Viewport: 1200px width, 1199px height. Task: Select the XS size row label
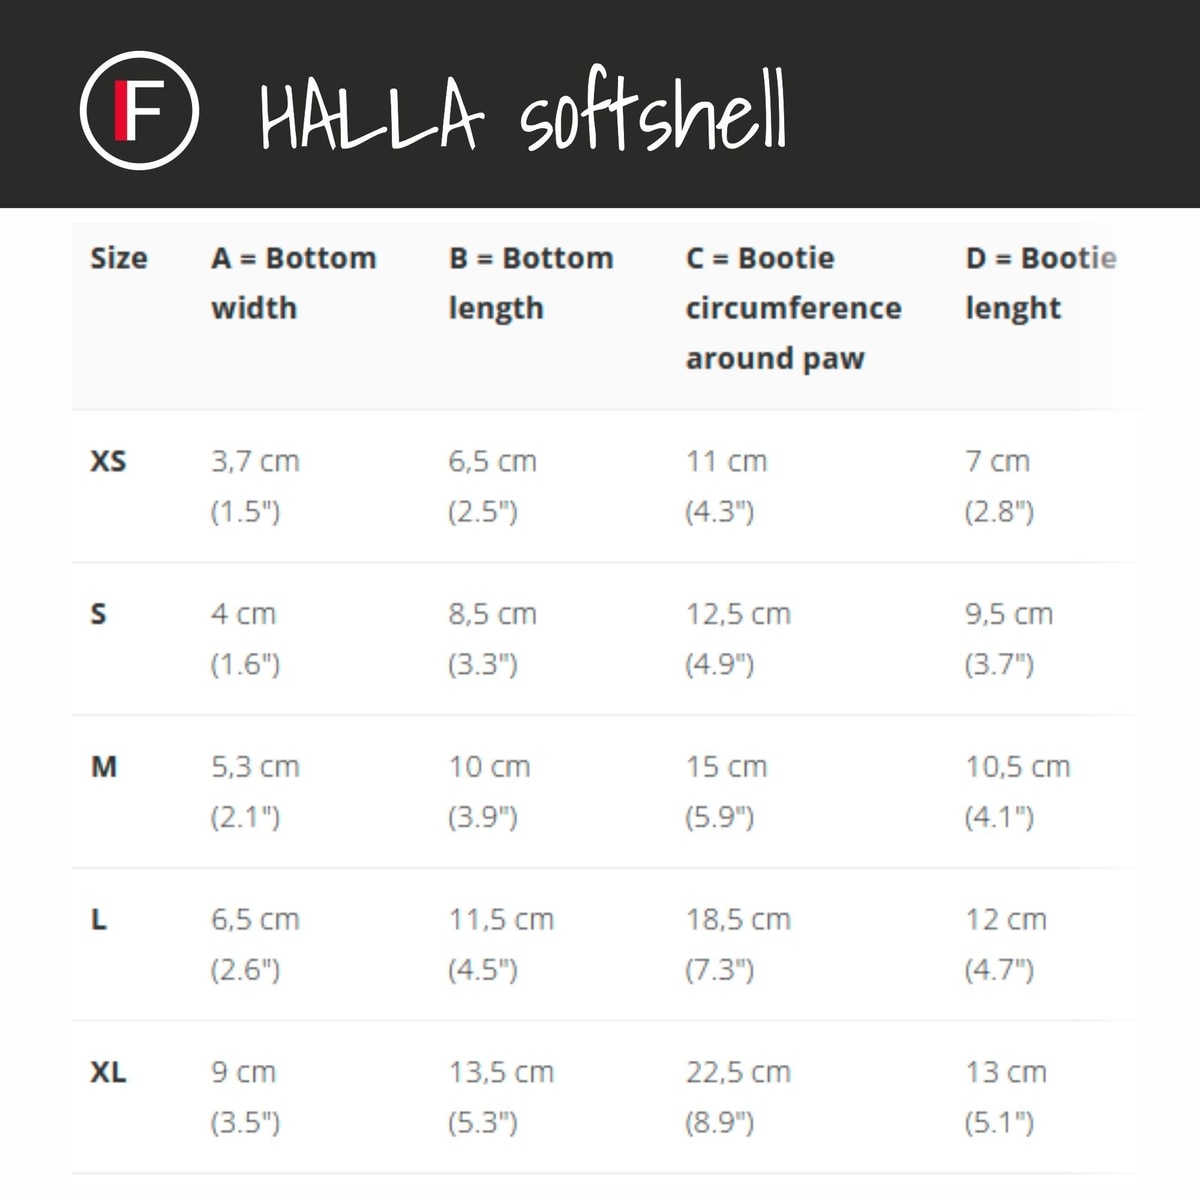pyautogui.click(x=109, y=462)
